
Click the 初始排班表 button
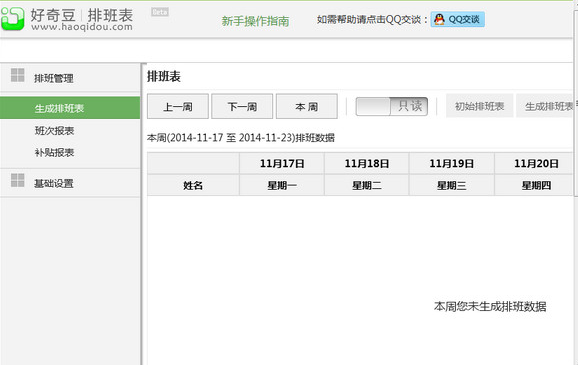[x=479, y=106]
